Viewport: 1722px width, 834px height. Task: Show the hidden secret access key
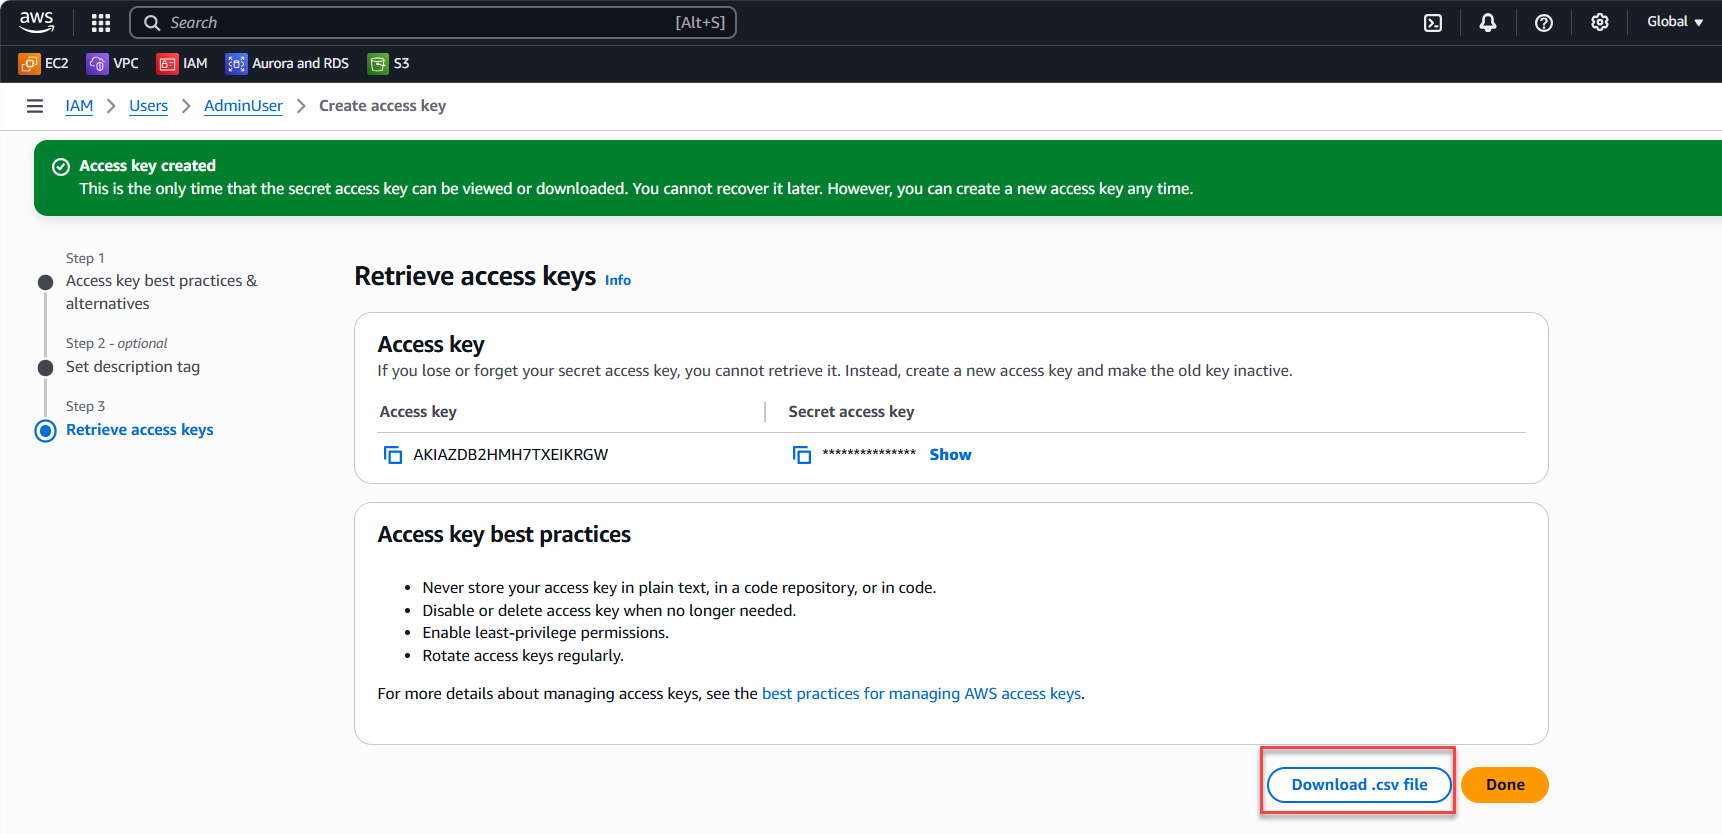949,455
